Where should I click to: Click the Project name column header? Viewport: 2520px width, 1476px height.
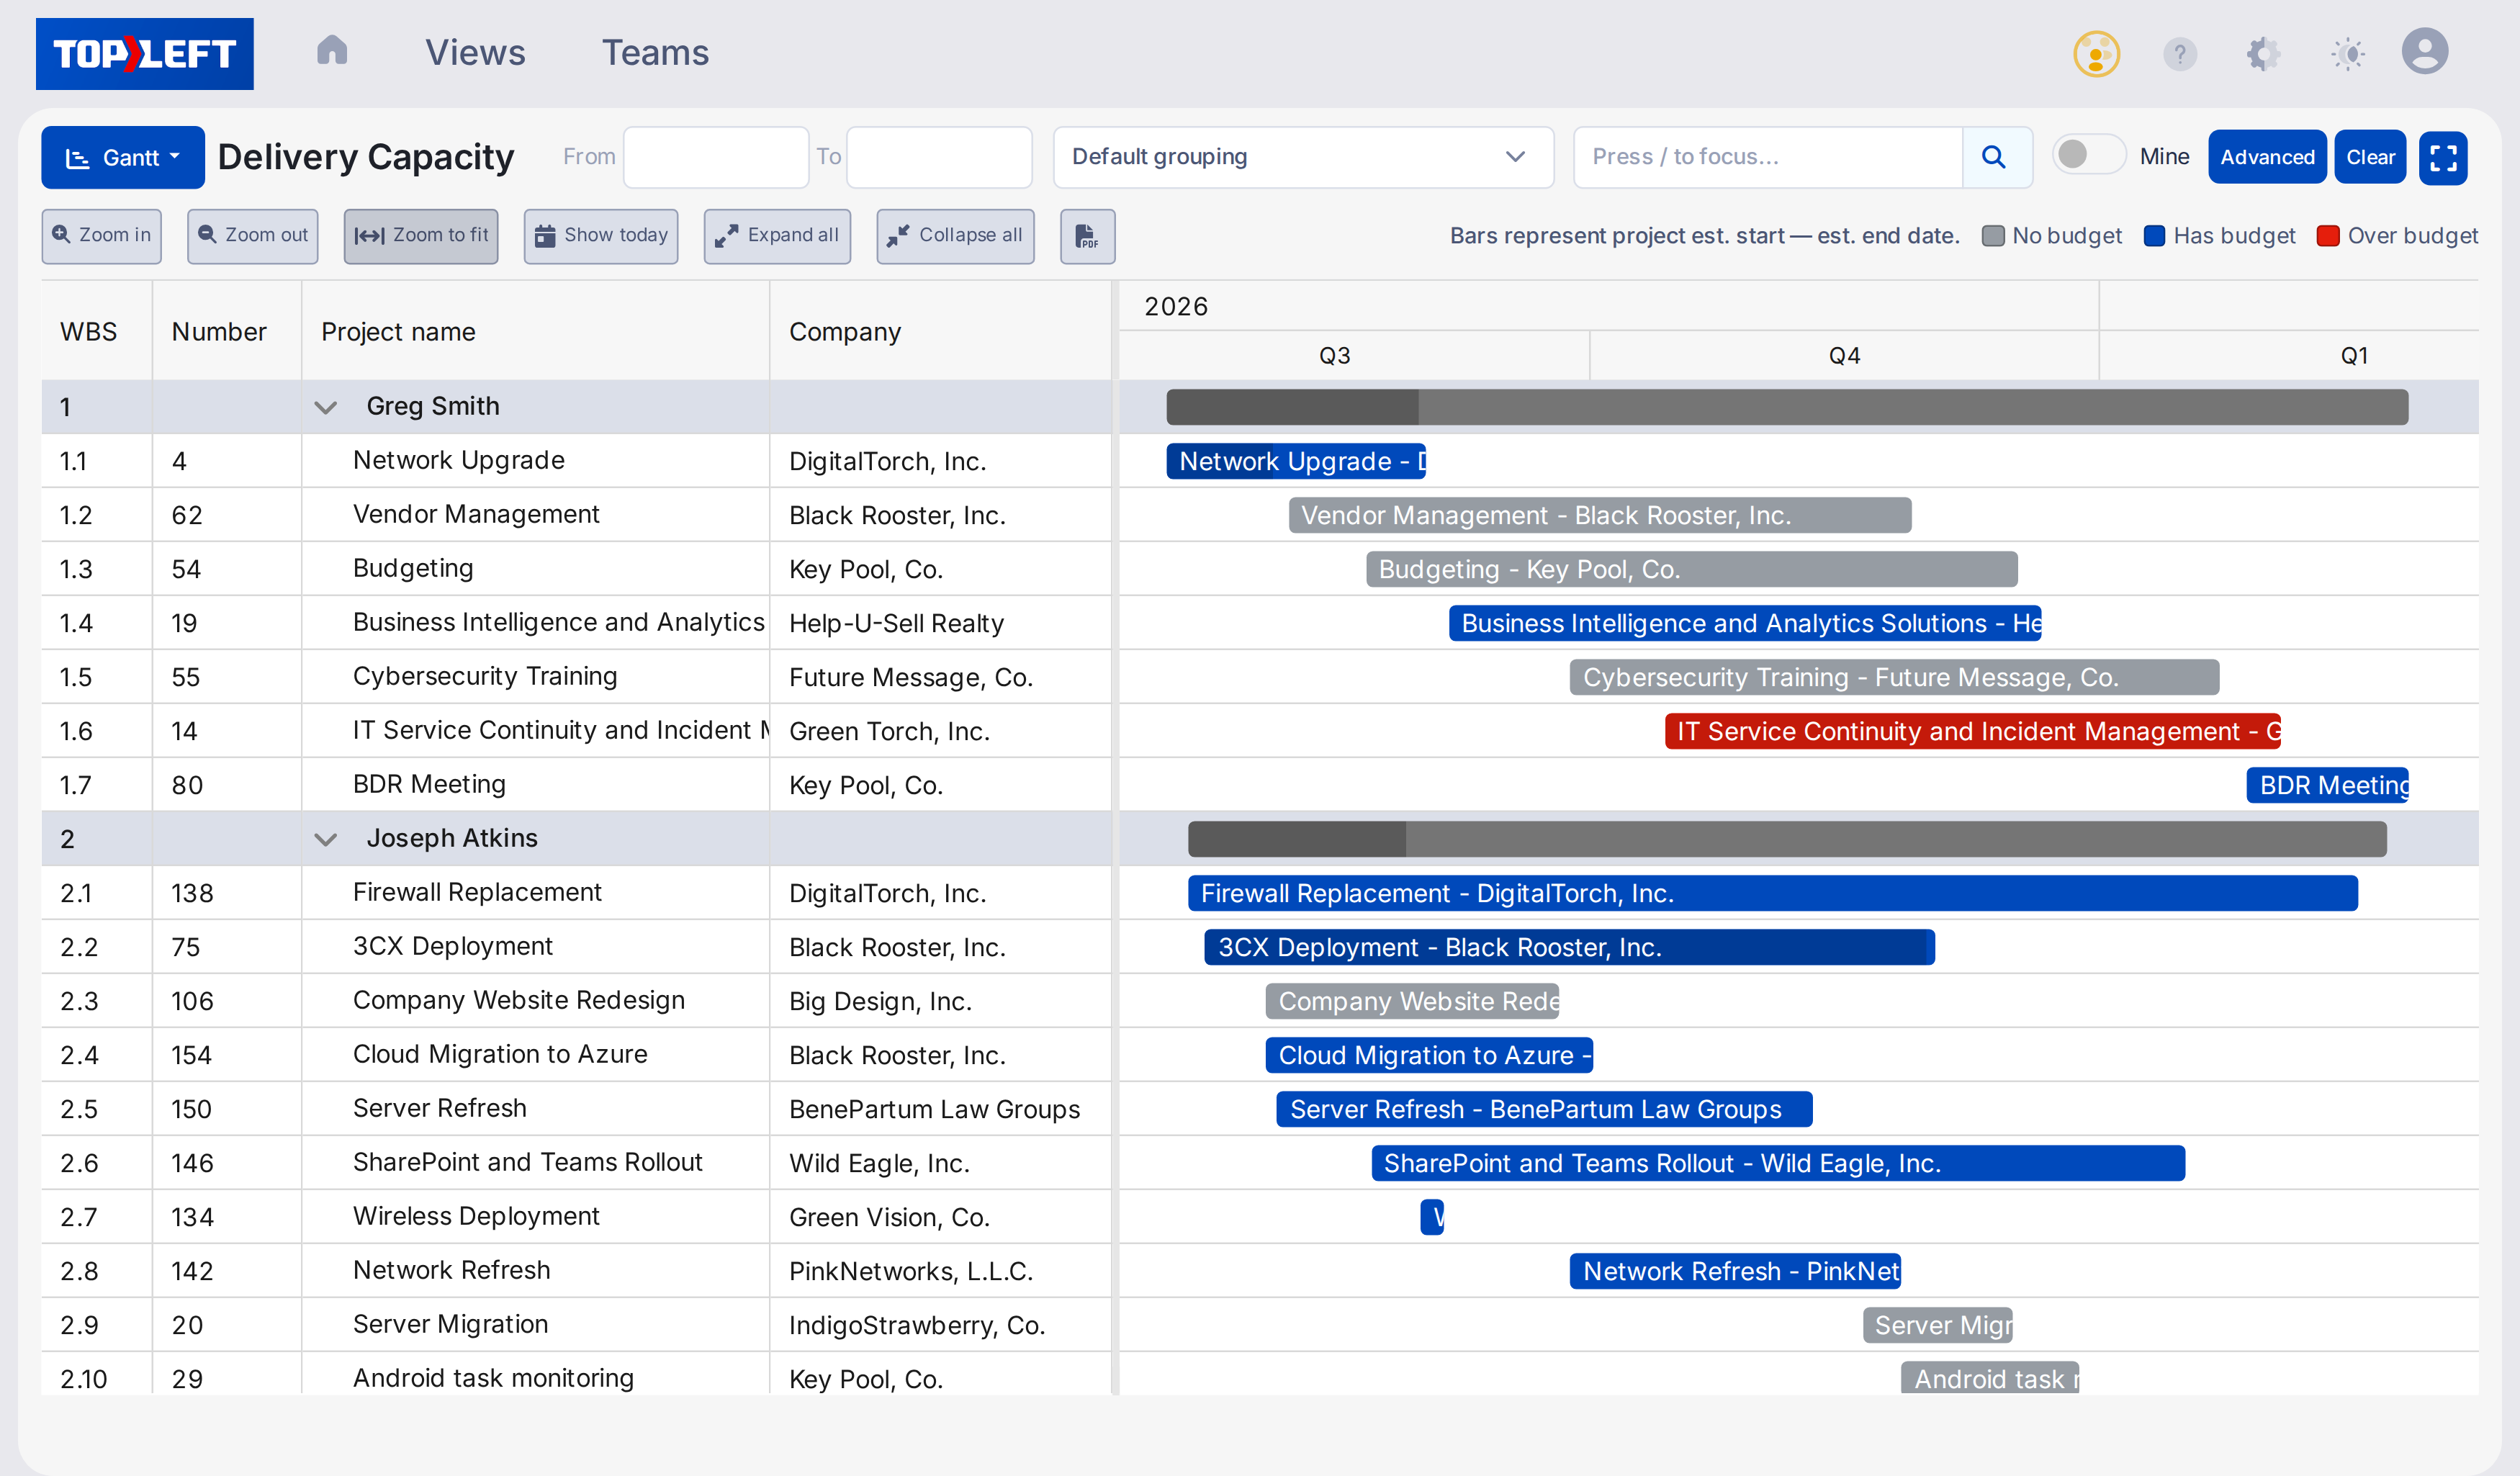(x=398, y=332)
